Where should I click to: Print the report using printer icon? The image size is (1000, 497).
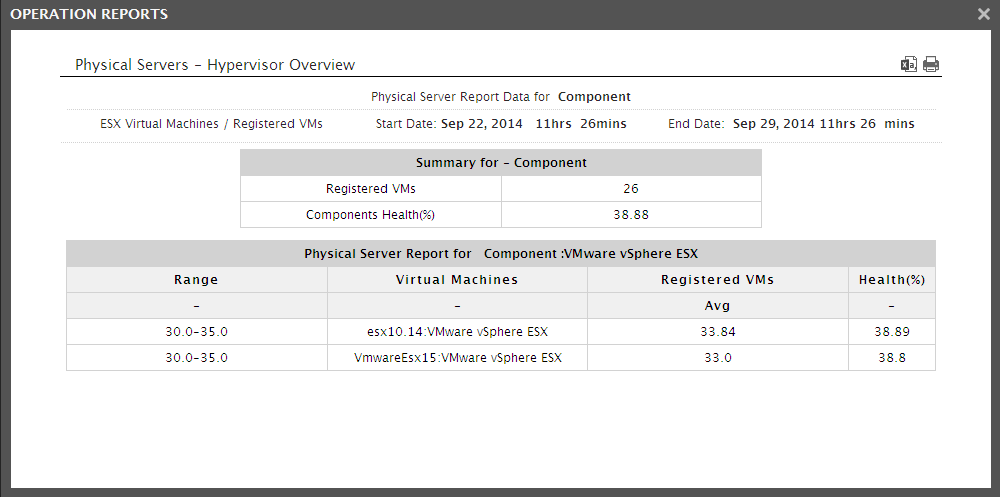pyautogui.click(x=931, y=64)
